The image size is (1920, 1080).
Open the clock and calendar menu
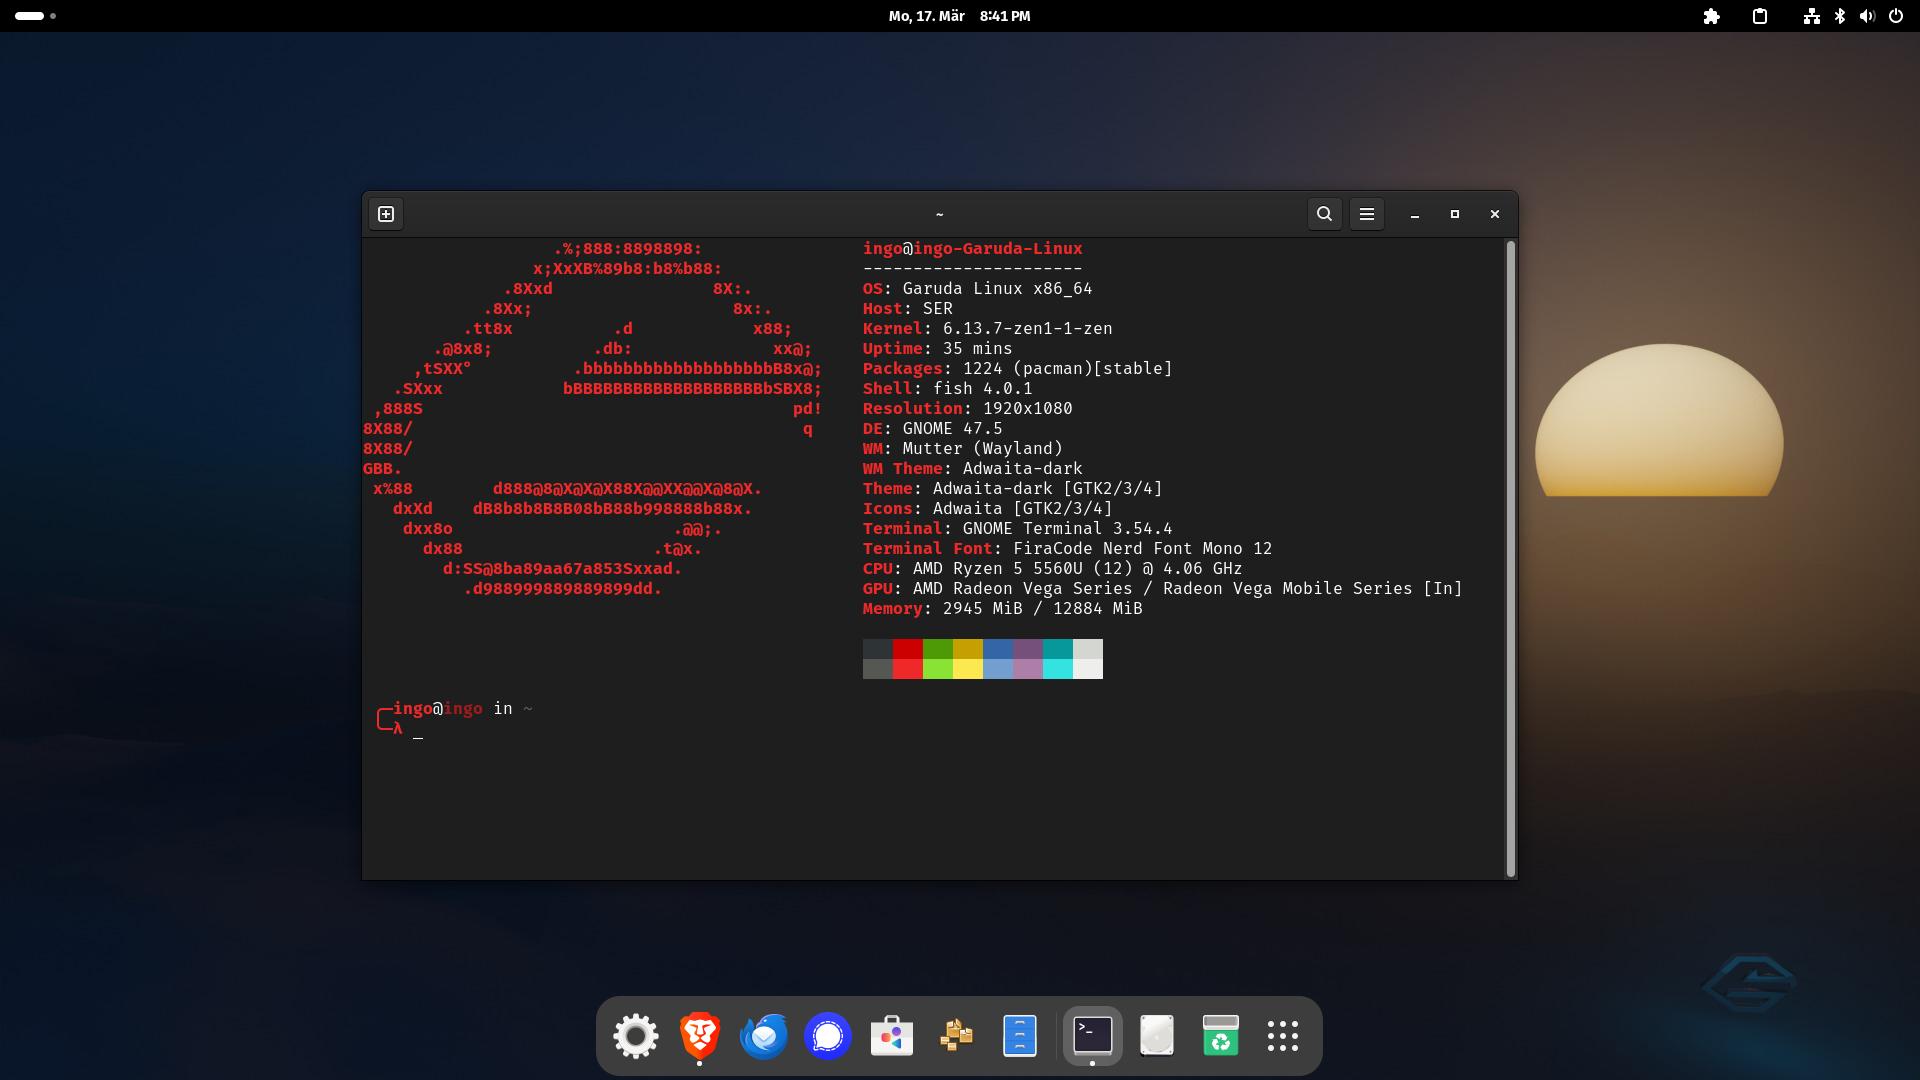tap(959, 16)
